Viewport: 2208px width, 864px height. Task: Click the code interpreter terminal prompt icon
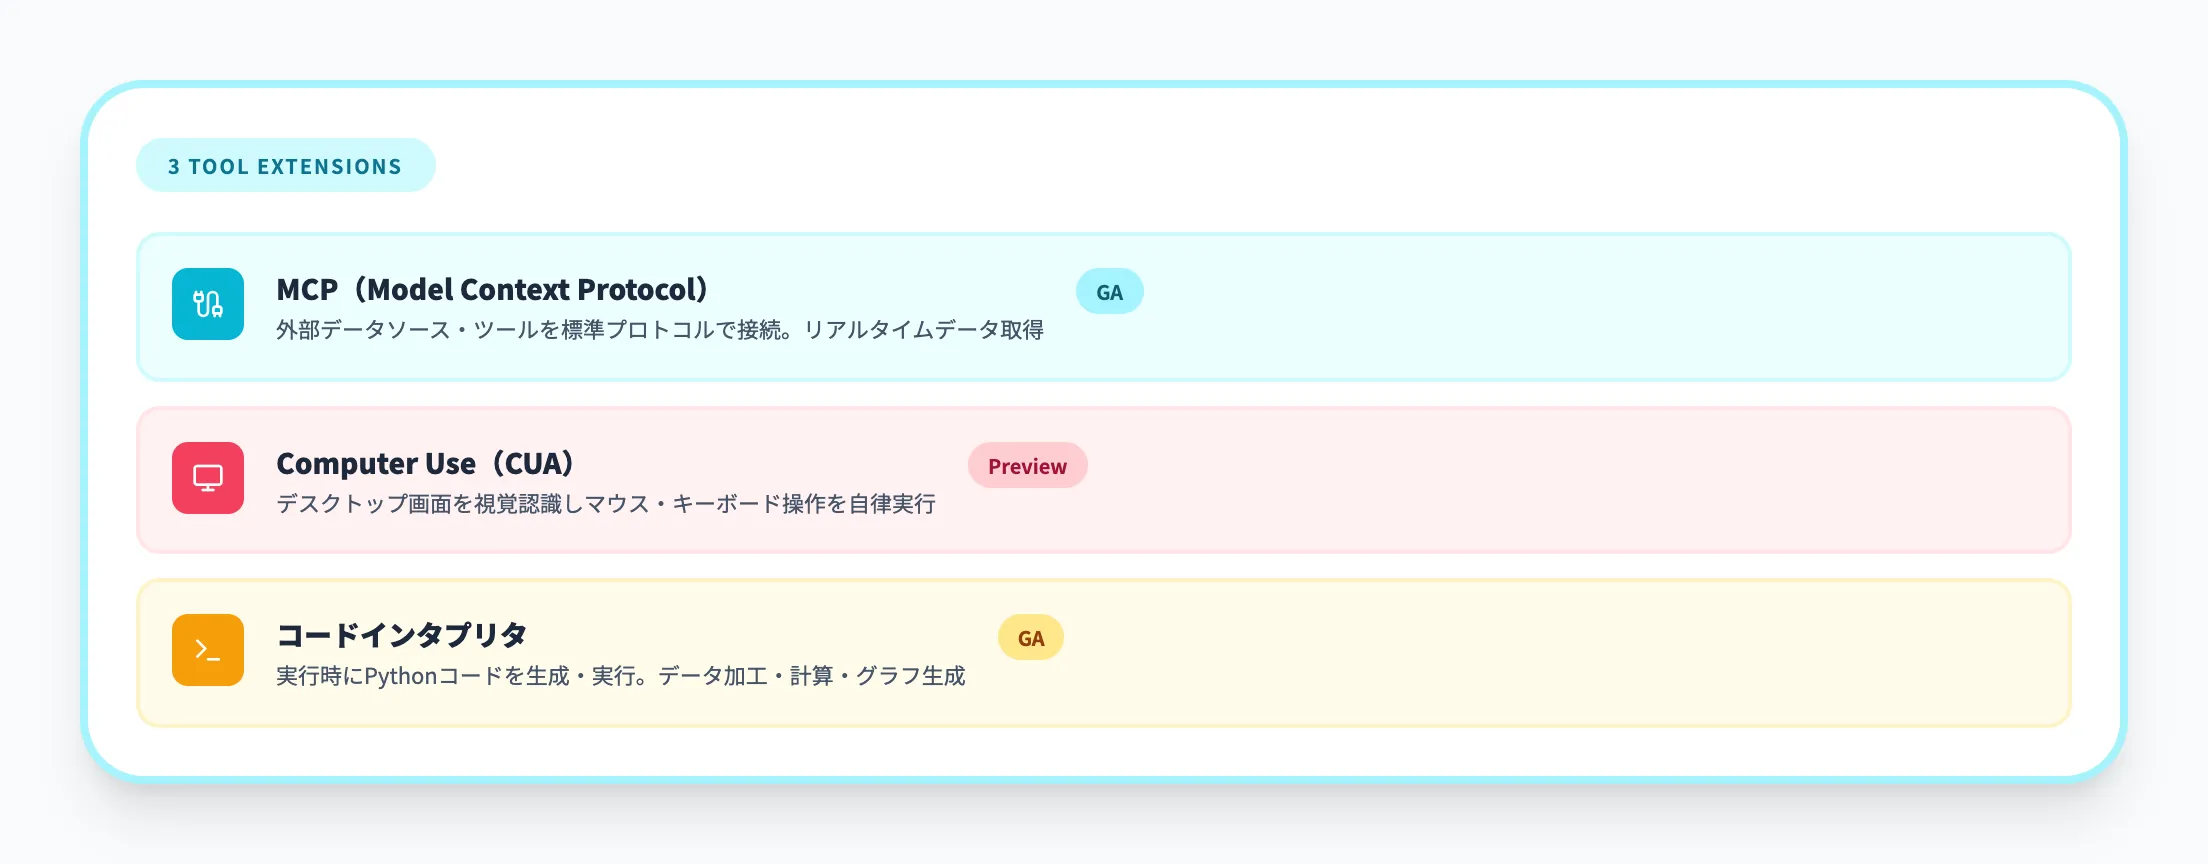(208, 650)
